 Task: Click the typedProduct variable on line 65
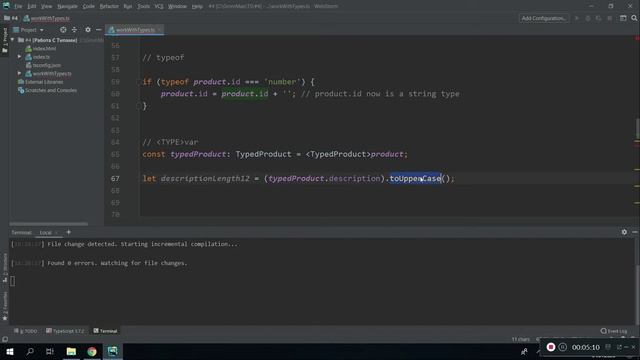point(198,154)
